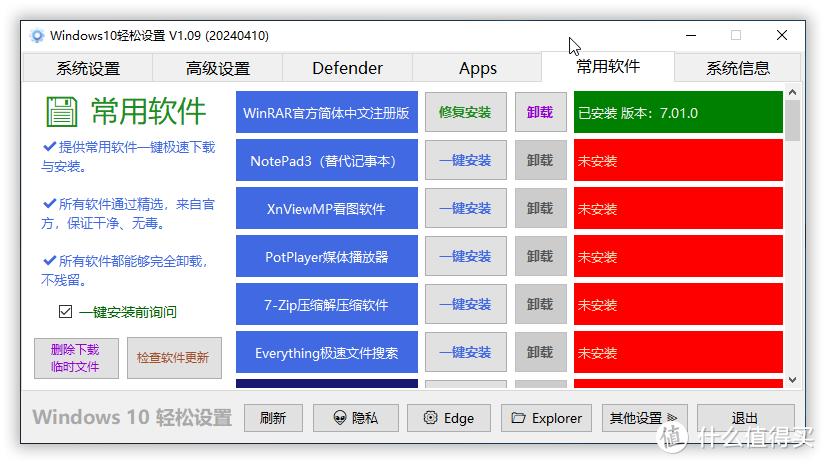Image resolution: width=826 pixels, height=464 pixels.
Task: Expand 其他设置 menu button
Action: pos(644,418)
